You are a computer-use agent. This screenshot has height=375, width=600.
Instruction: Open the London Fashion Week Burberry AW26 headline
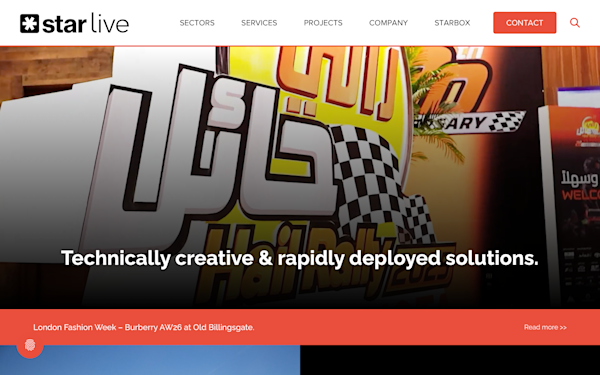pos(143,327)
